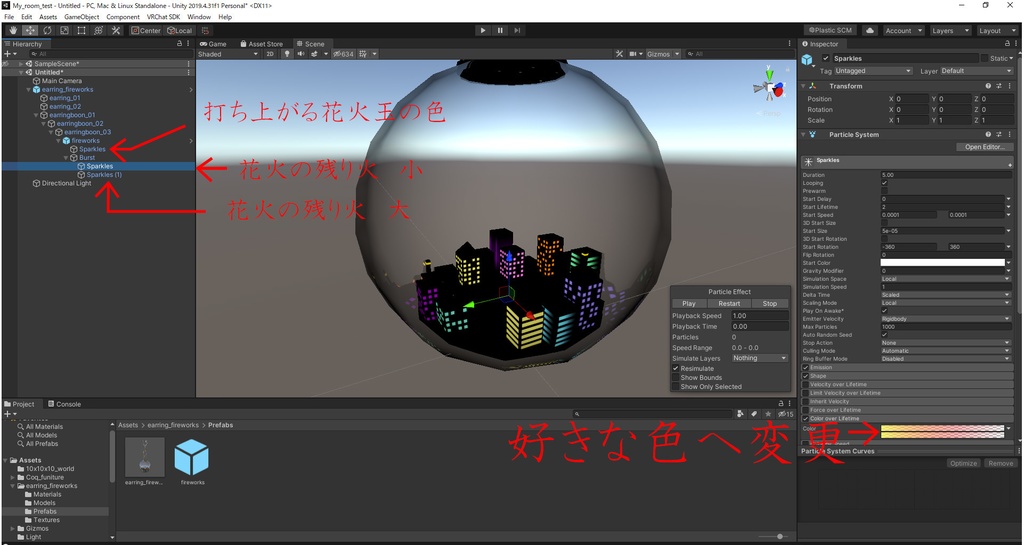Select the Rect transform tool

[x=81, y=31]
